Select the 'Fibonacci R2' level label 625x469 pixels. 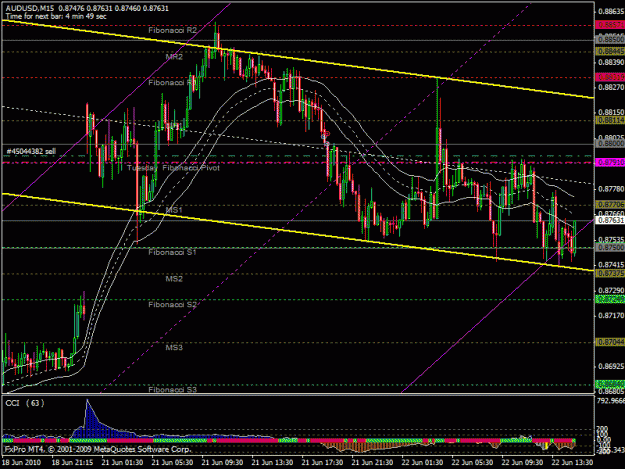[x=173, y=30]
